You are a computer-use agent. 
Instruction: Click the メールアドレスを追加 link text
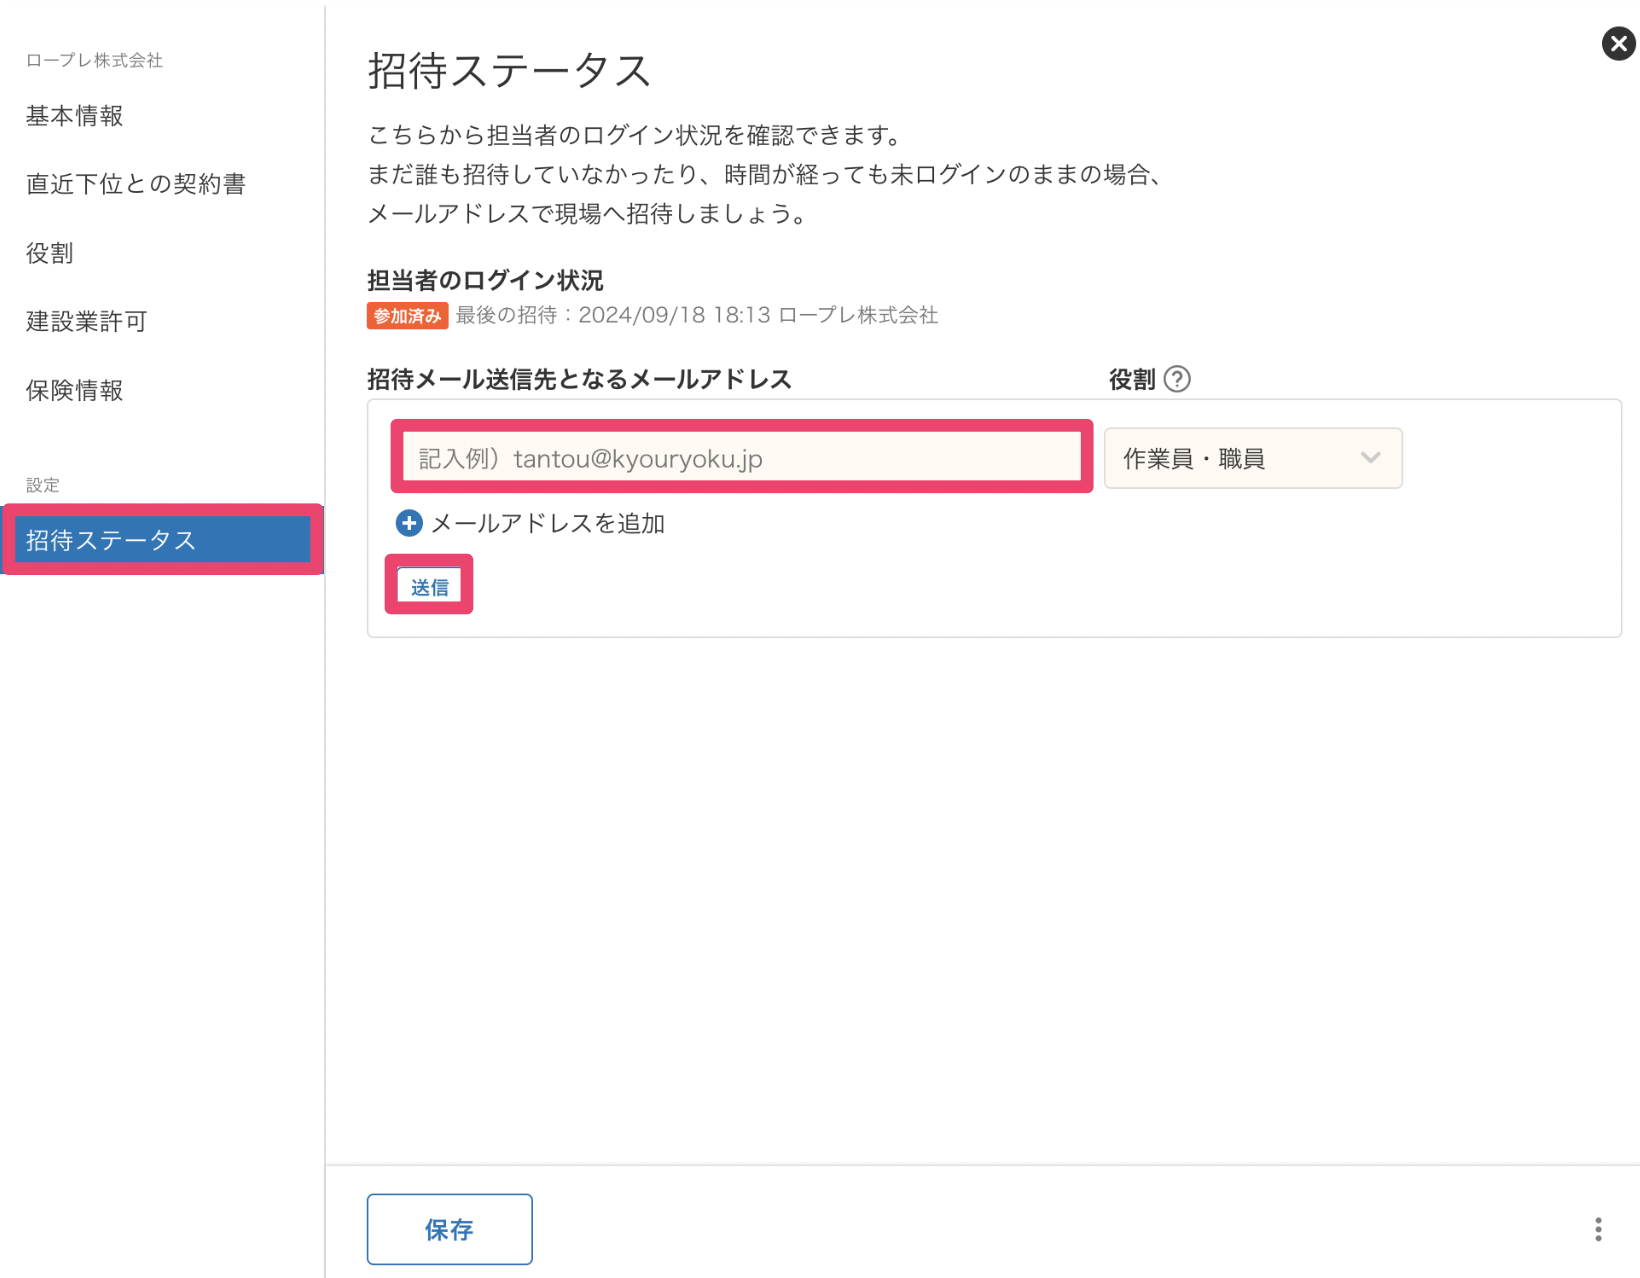(x=547, y=524)
